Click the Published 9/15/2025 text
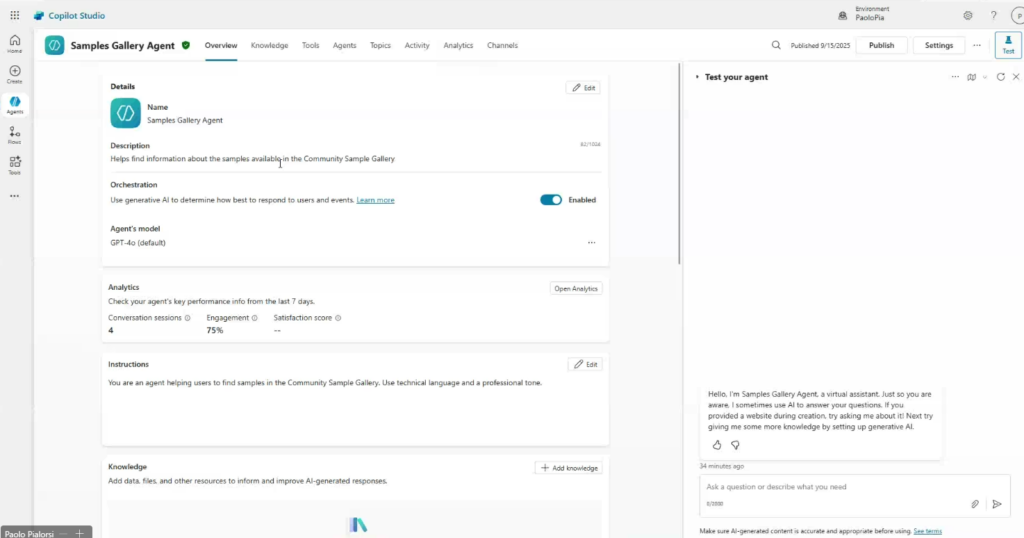This screenshot has width=1024, height=538. coord(820,46)
